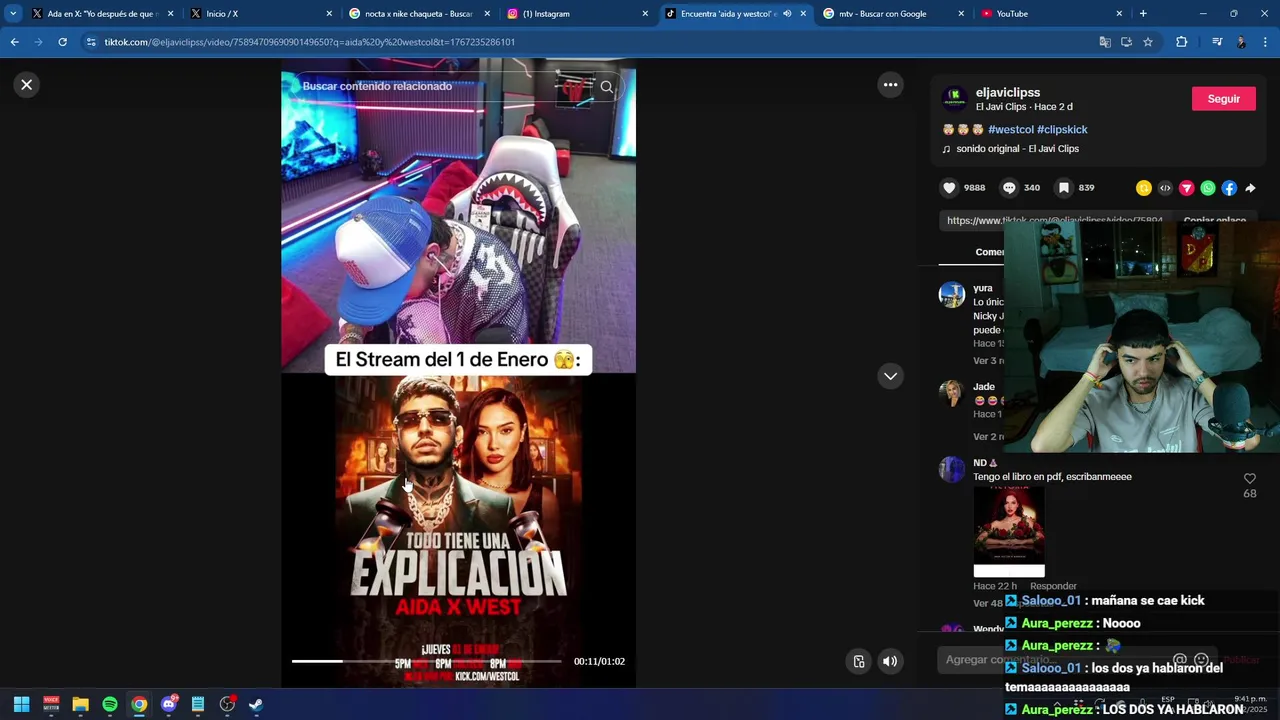The width and height of the screenshot is (1280, 720).
Task: Like the video using the heart icon
Action: 950,188
